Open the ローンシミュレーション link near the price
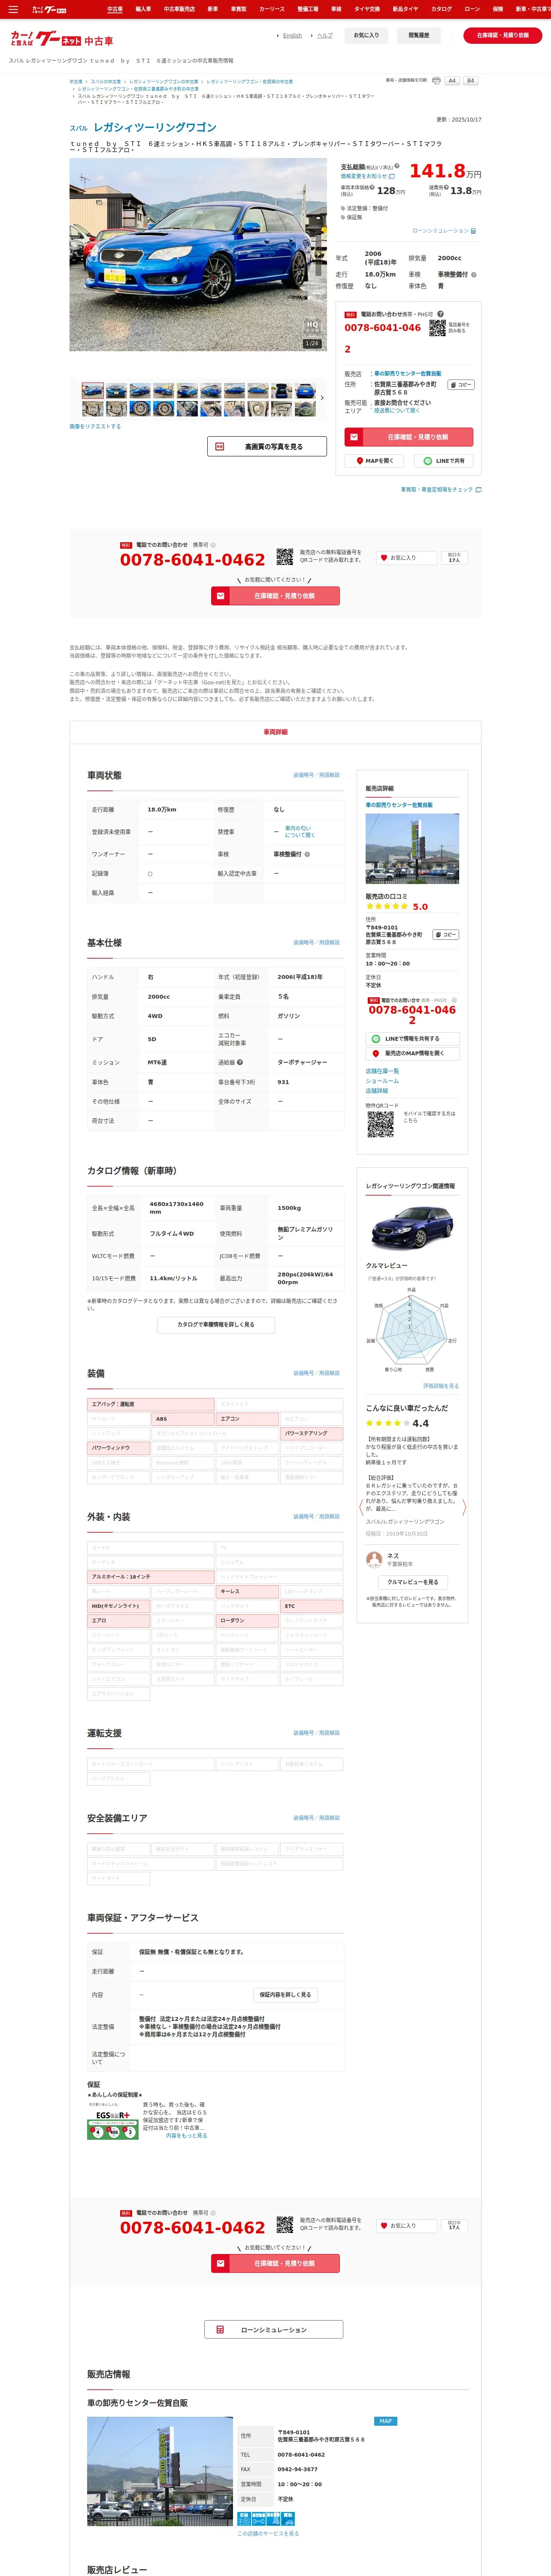This screenshot has height=2576, width=551. pyautogui.click(x=444, y=231)
